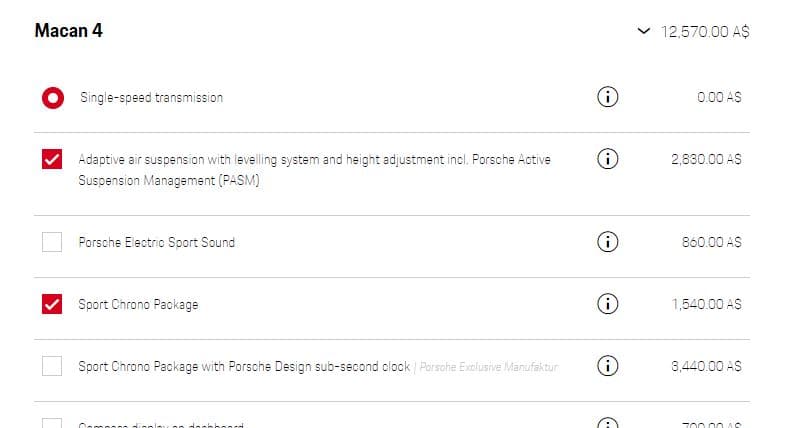The height and width of the screenshot is (428, 793).
Task: Click the Single-speed transmission label
Action: (152, 98)
